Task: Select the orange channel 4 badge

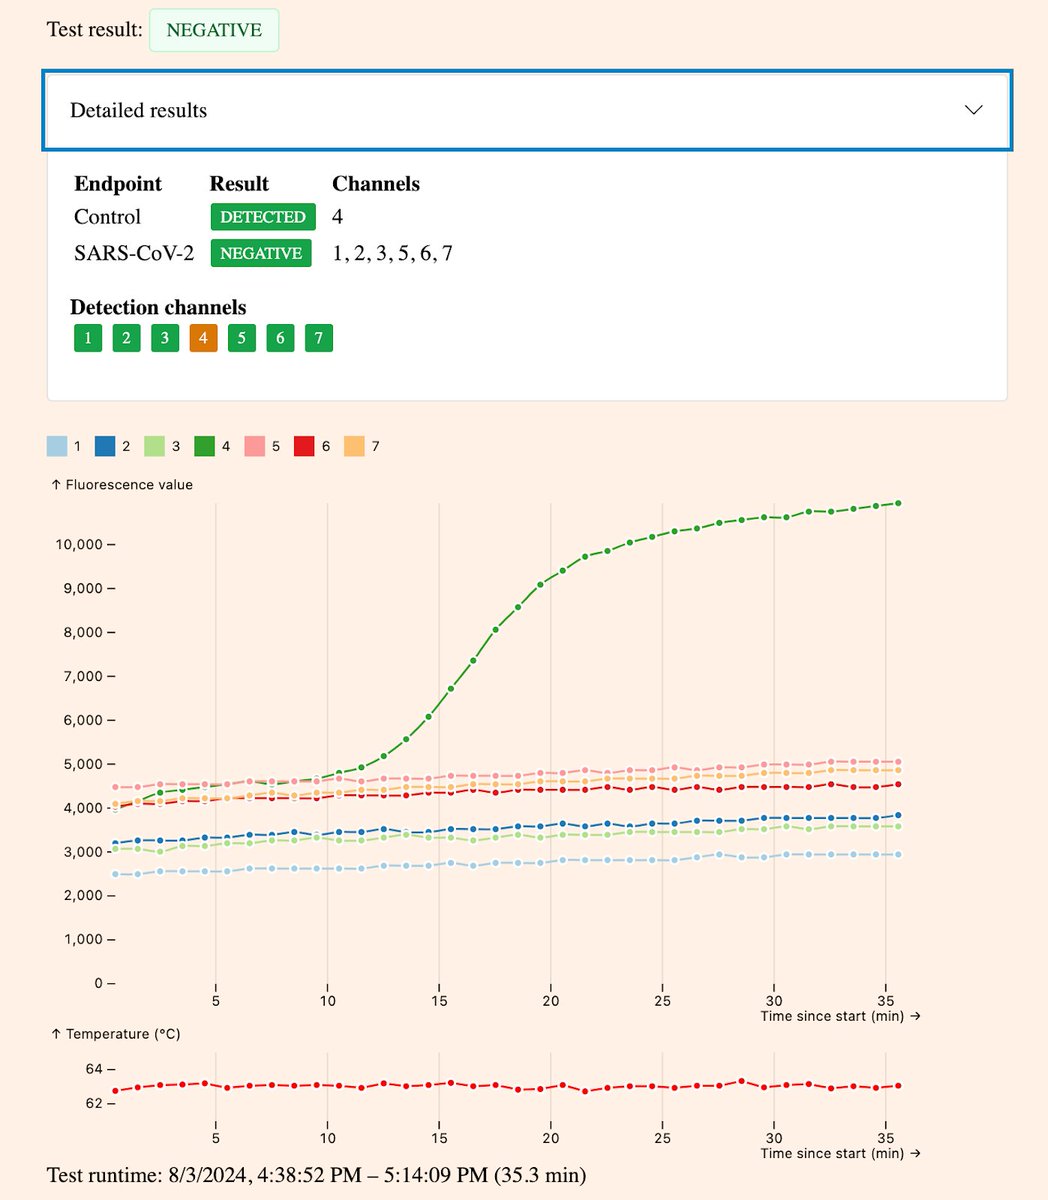Action: click(203, 338)
